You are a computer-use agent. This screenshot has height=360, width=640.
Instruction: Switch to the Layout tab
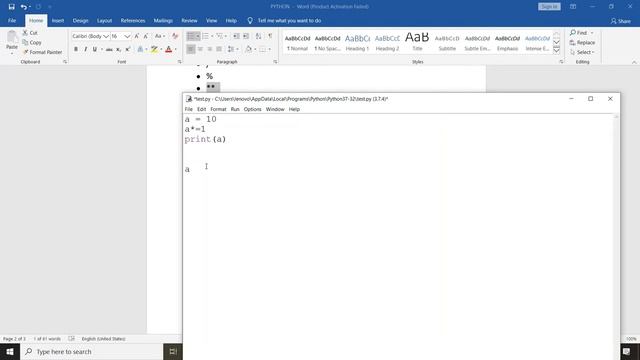(104, 20)
